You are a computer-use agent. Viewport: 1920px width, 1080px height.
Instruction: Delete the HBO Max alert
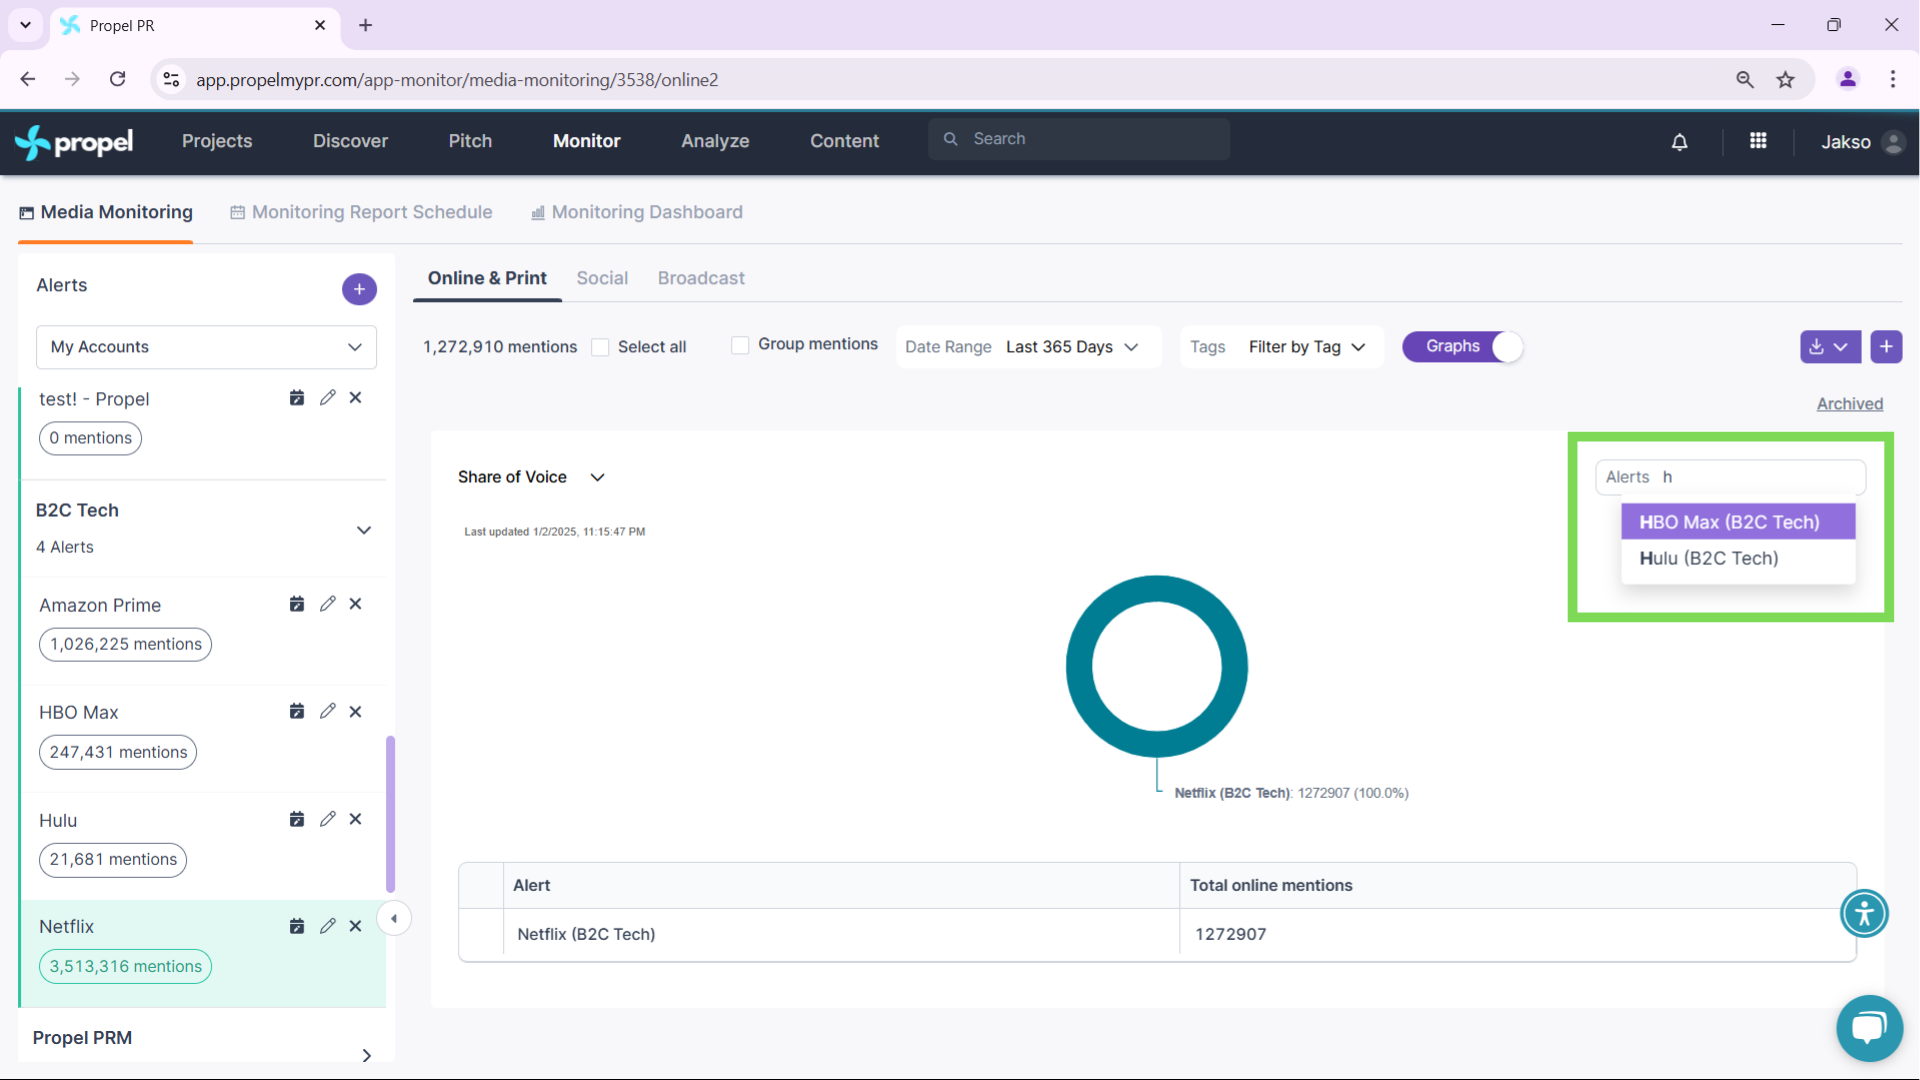pyautogui.click(x=355, y=711)
